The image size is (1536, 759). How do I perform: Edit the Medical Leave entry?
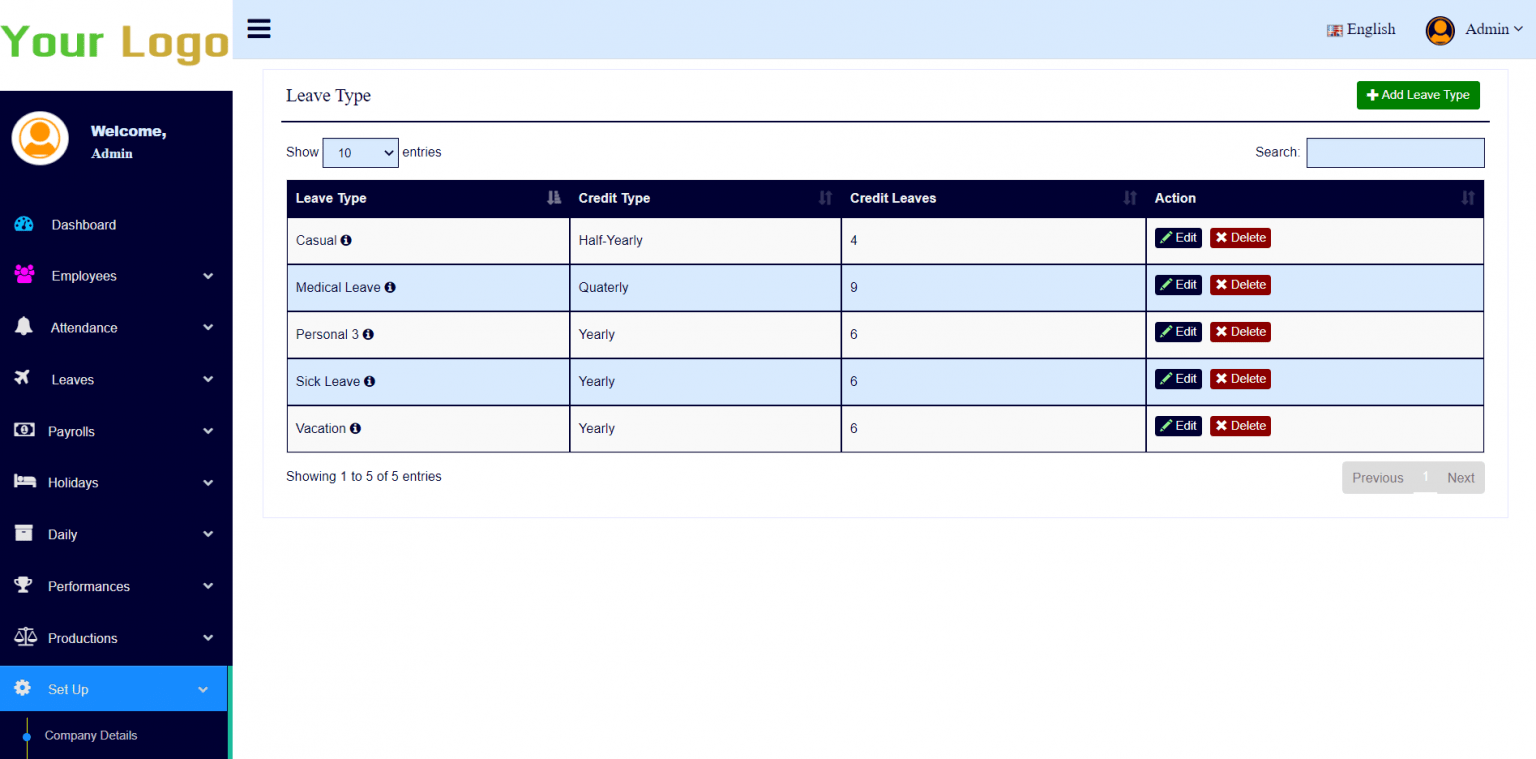tap(1178, 284)
